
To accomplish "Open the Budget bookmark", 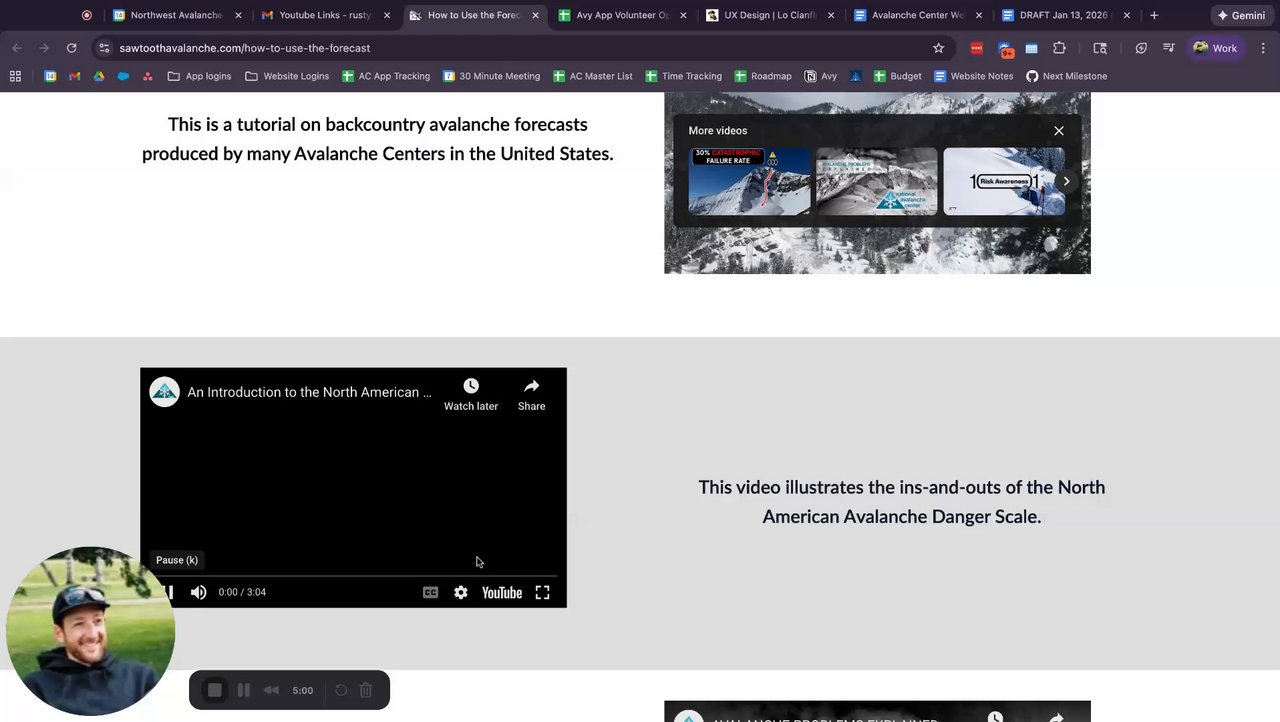I will [898, 76].
